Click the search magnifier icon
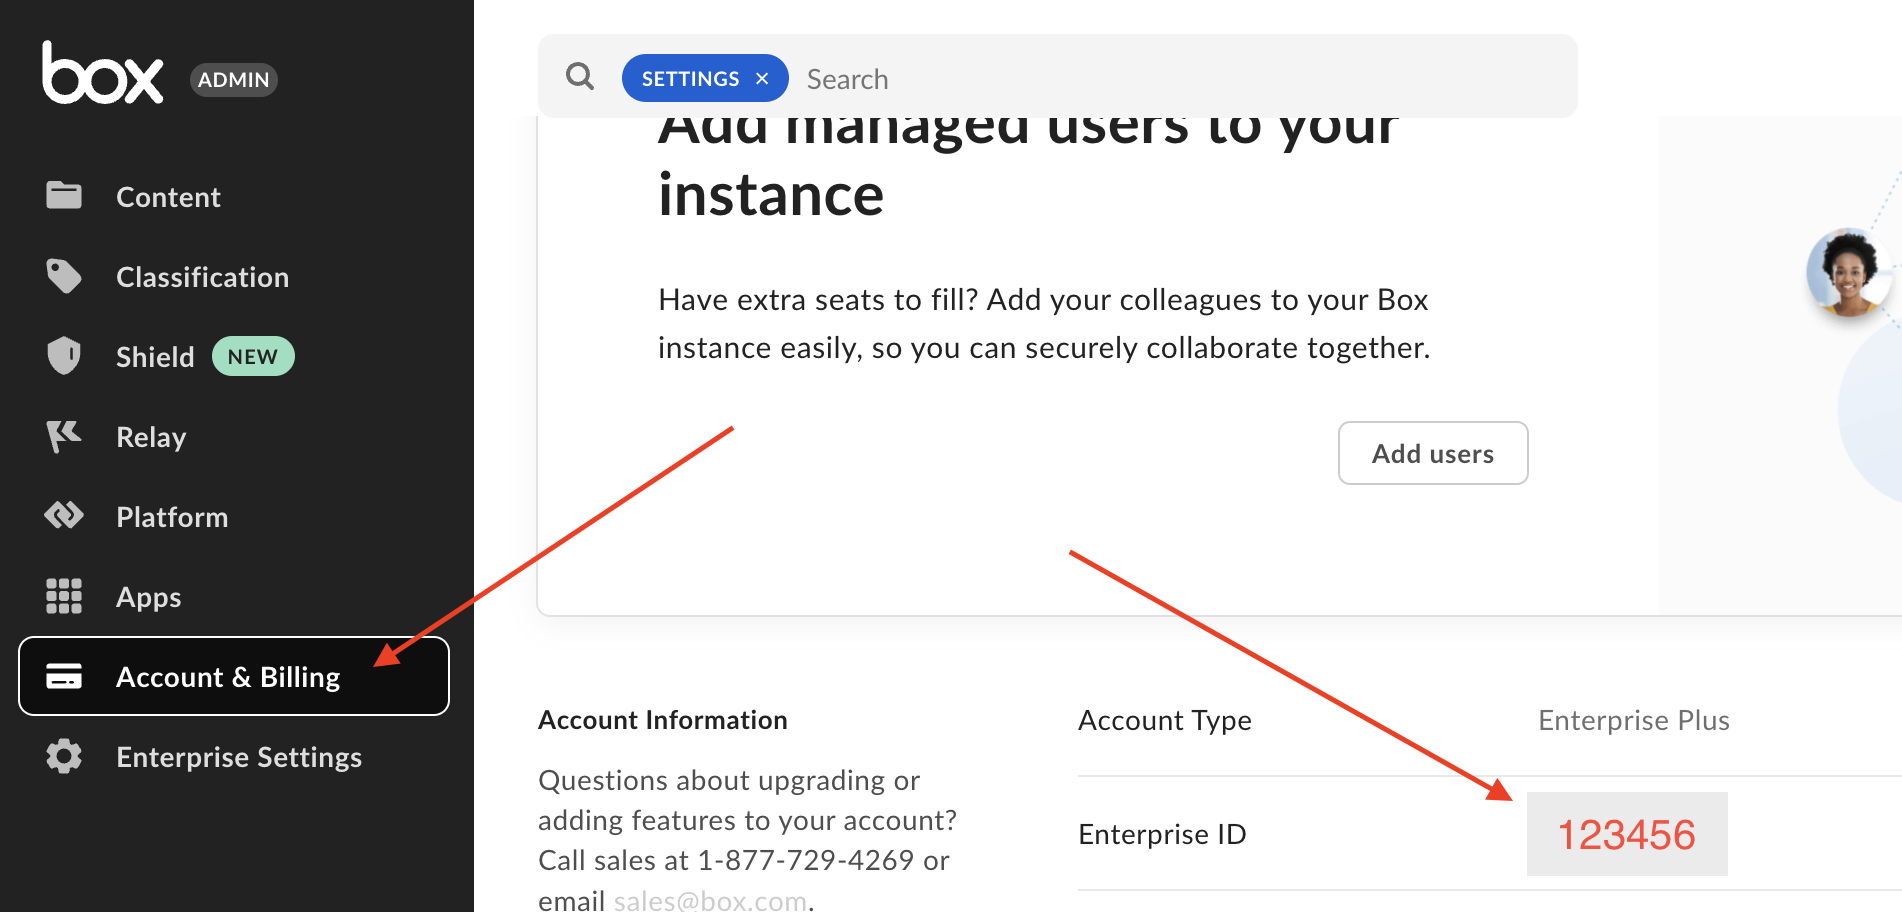 (x=580, y=76)
